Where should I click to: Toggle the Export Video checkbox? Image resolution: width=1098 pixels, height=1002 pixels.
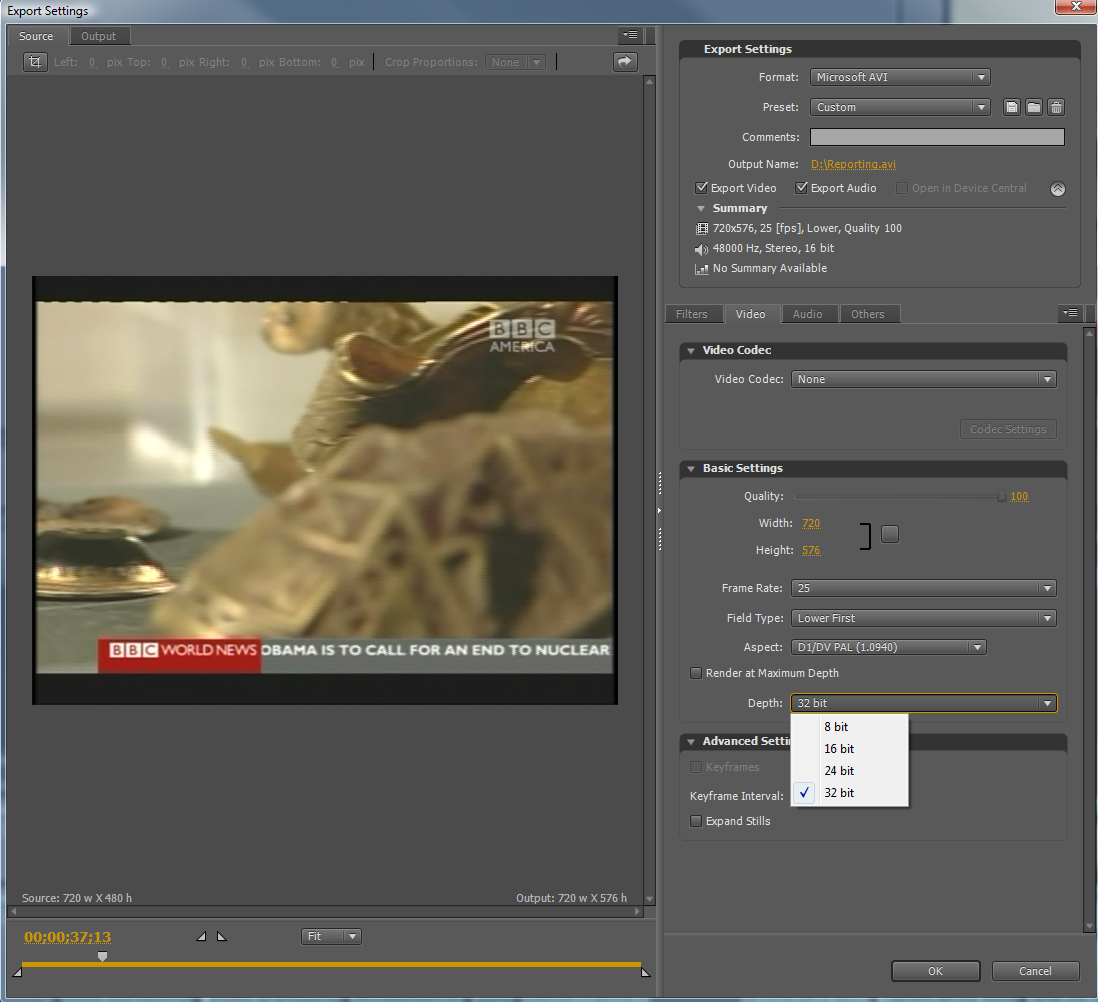[x=701, y=188]
